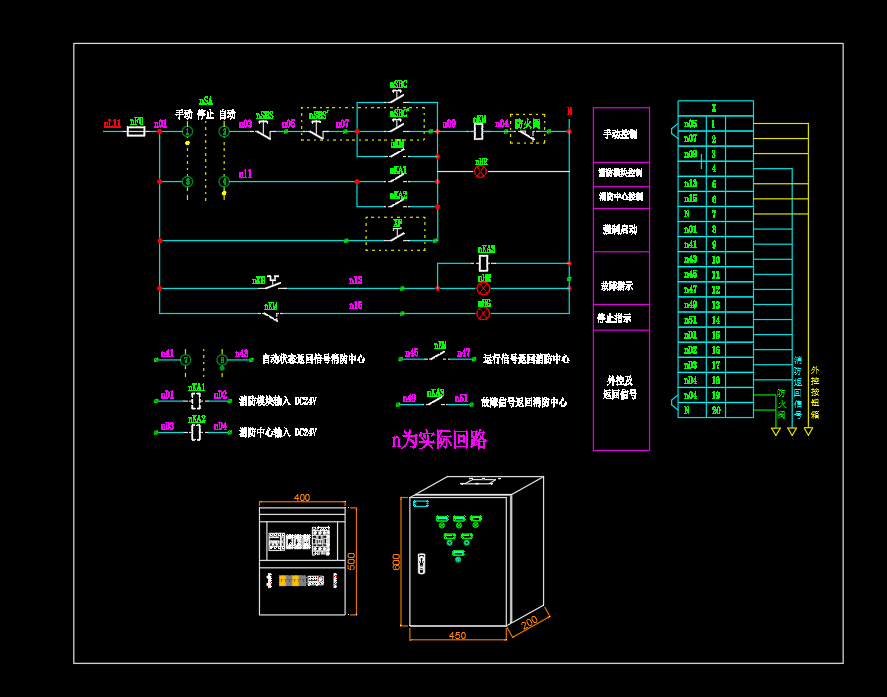The width and height of the screenshot is (887, 697).
Task: Select the nKA1 contact on circuit
Action: (x=398, y=178)
